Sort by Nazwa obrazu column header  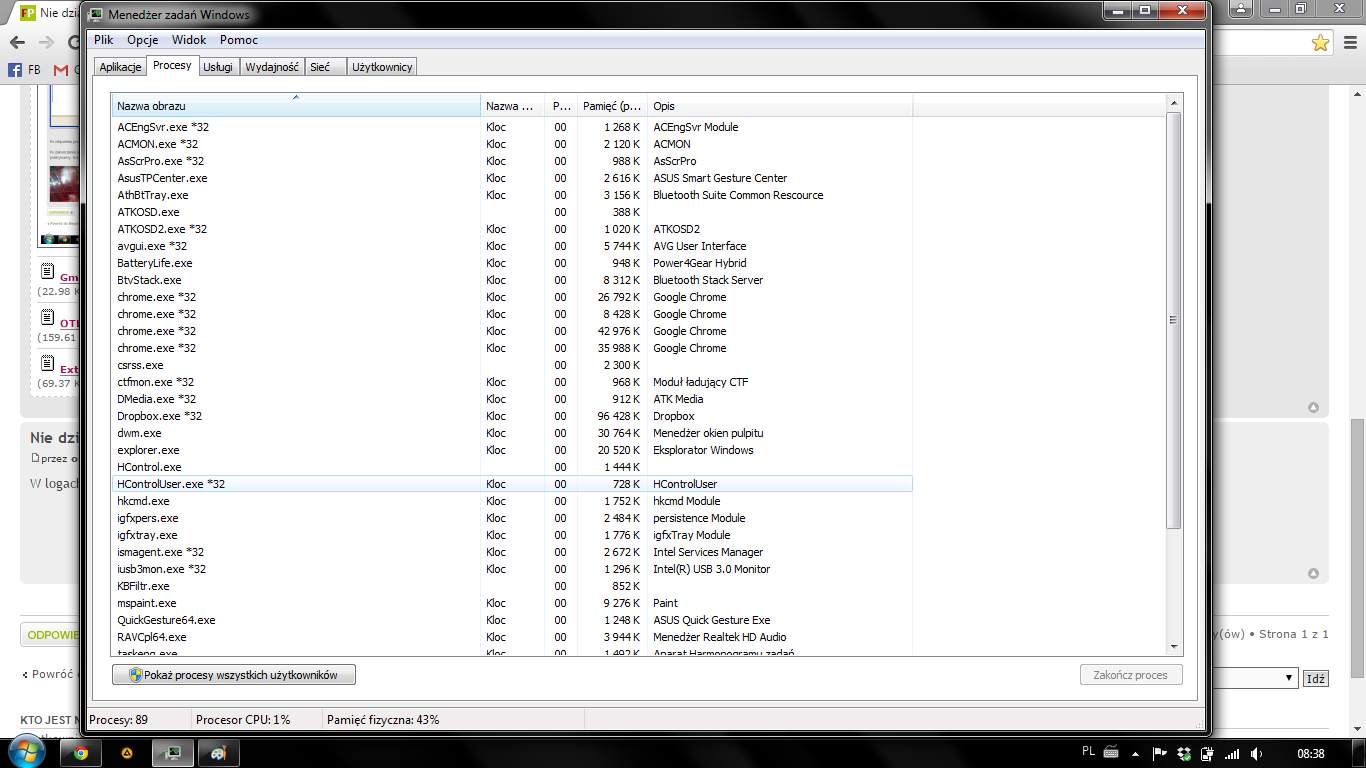[295, 106]
